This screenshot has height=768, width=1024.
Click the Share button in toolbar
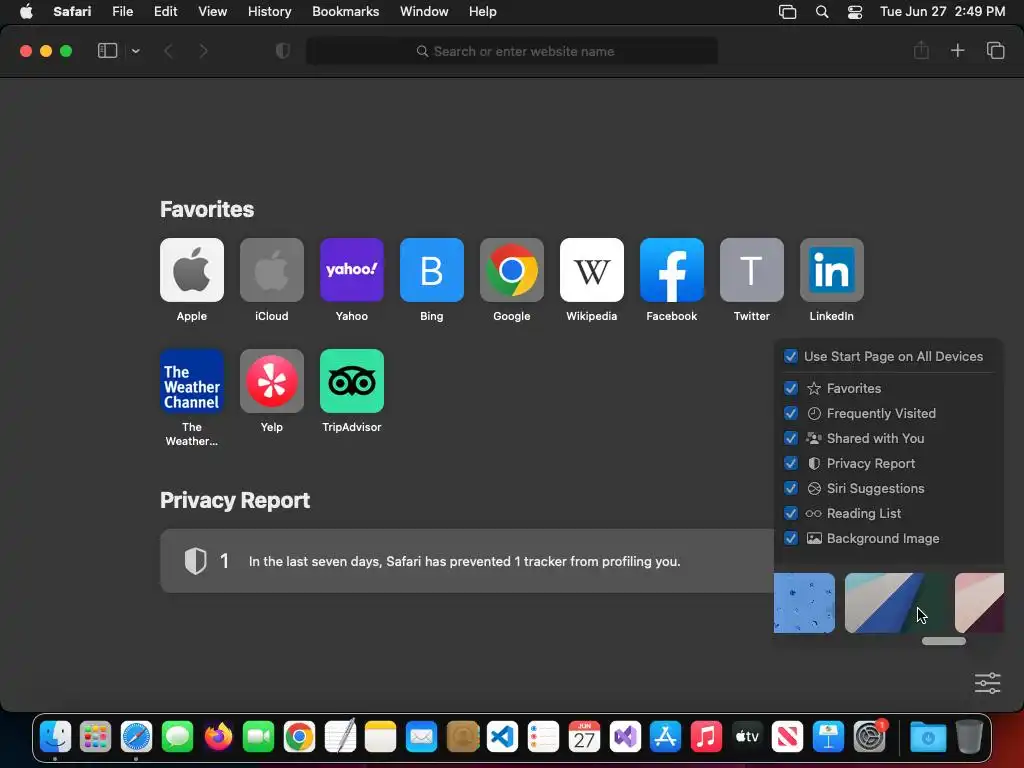[921, 50]
